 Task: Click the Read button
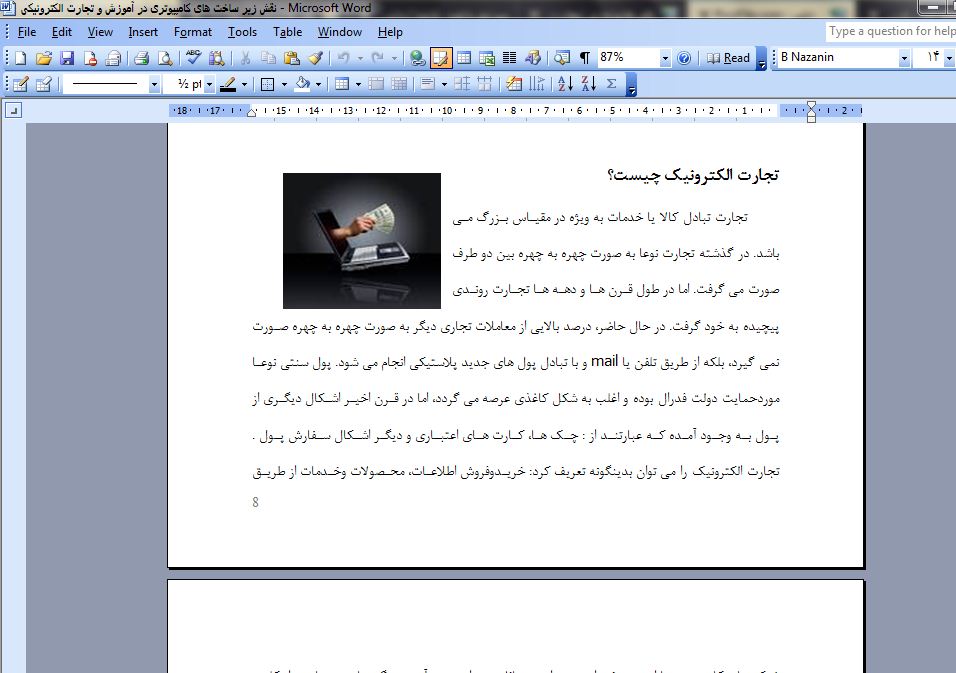tap(728, 58)
